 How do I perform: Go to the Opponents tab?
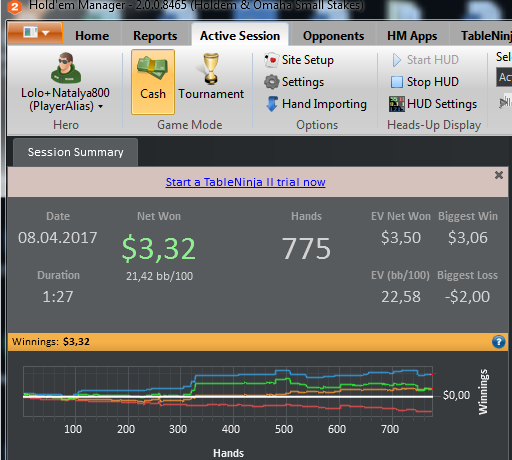[x=333, y=36]
